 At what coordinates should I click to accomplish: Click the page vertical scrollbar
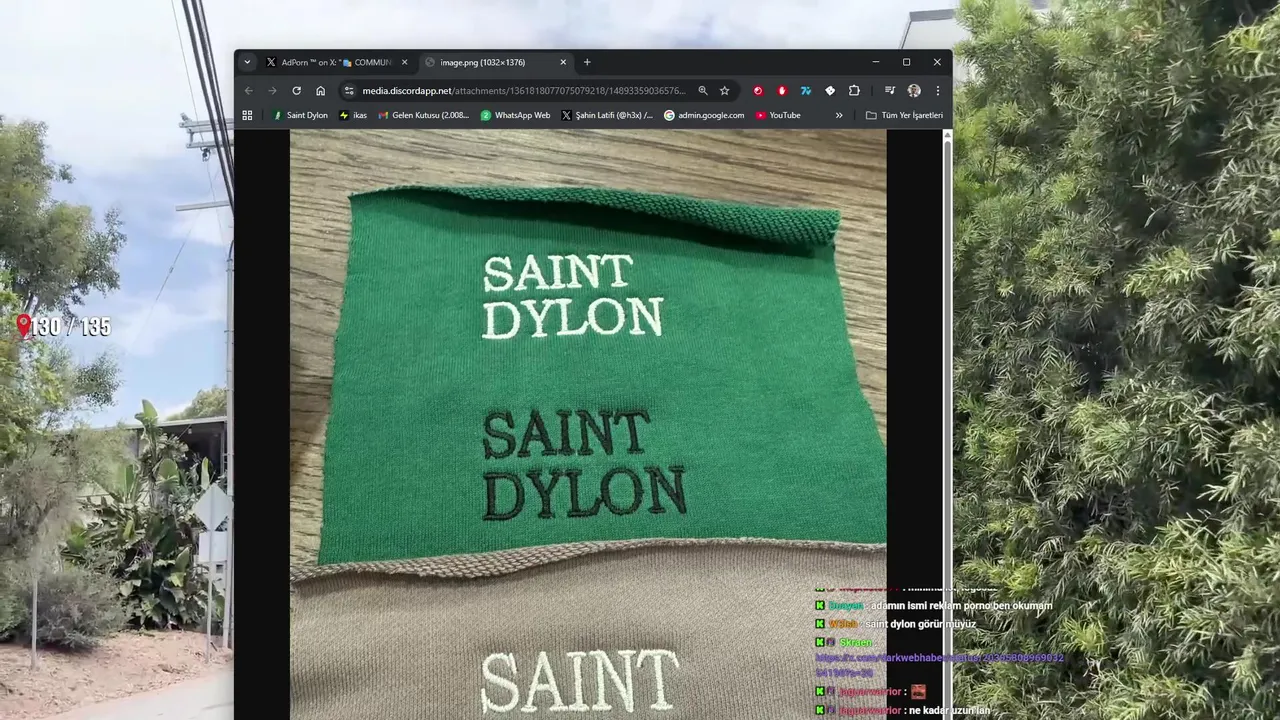click(x=947, y=425)
